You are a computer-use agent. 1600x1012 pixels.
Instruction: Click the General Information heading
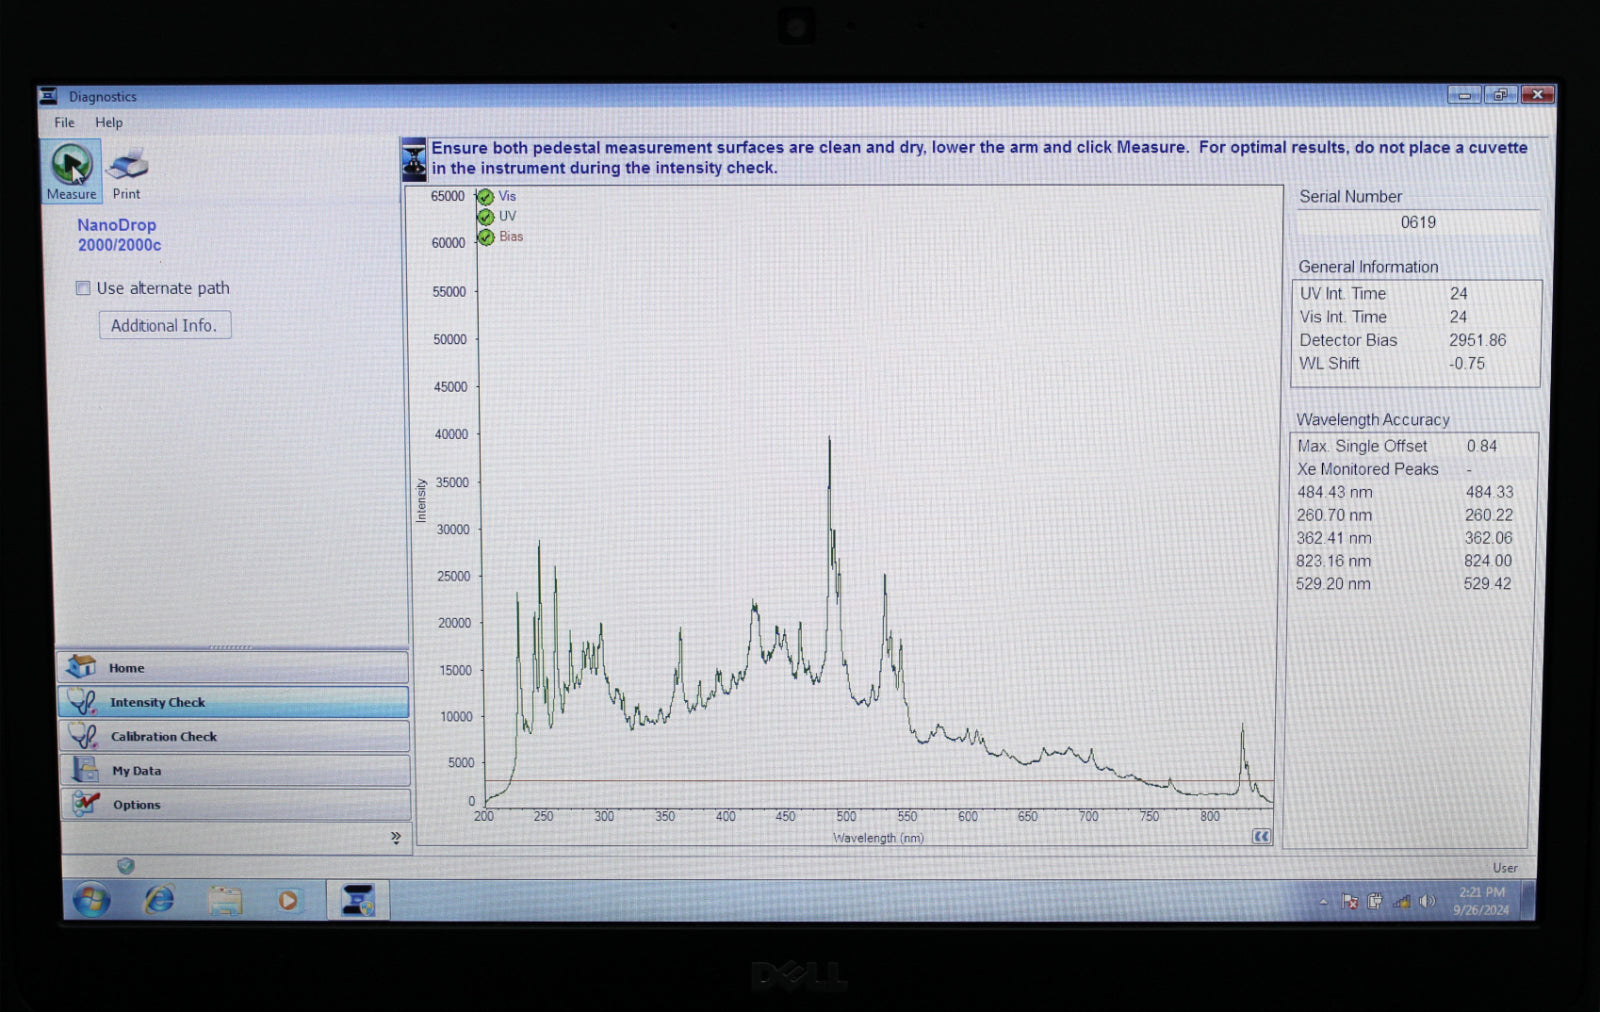(x=1368, y=267)
